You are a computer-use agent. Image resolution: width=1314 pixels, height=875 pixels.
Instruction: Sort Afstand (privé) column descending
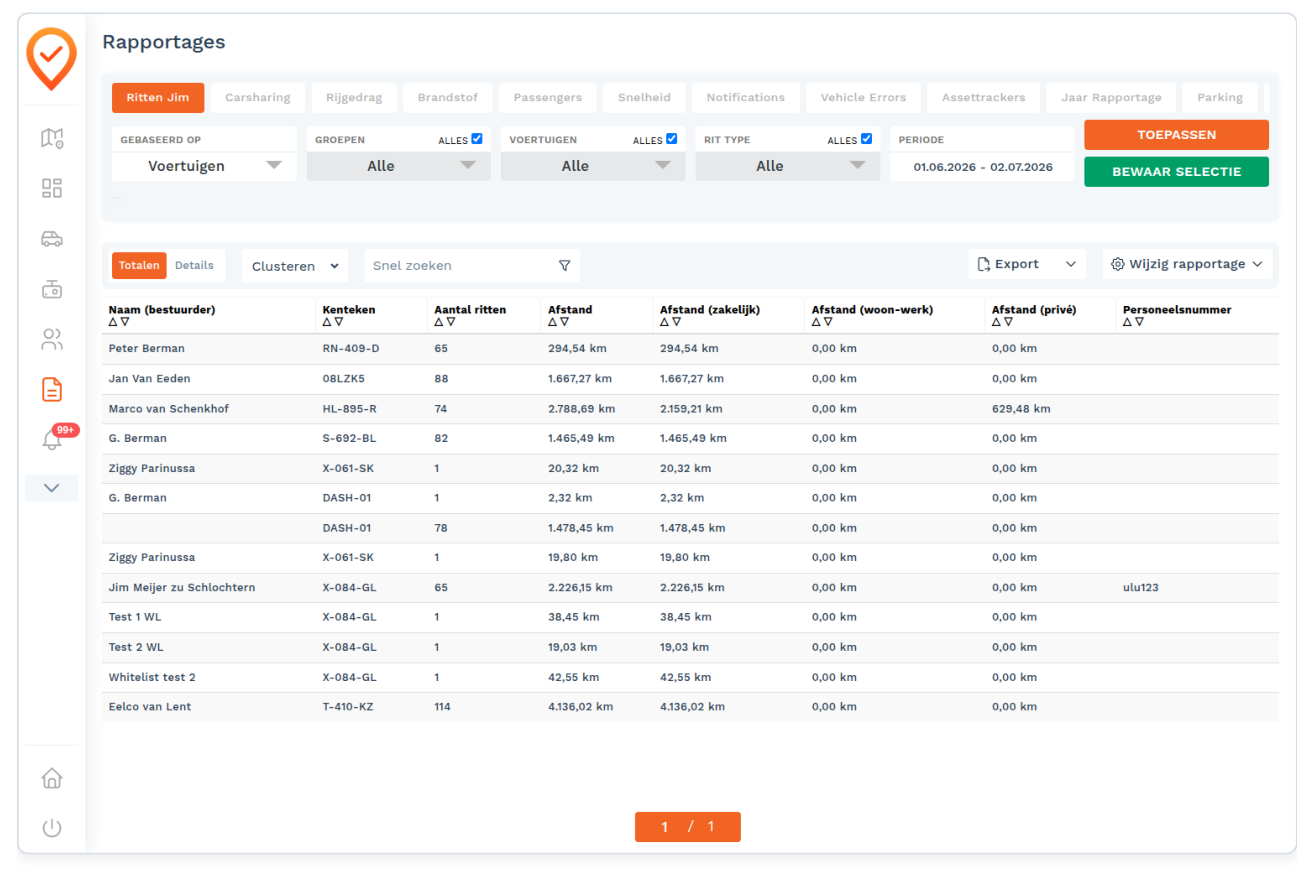coord(1008,322)
